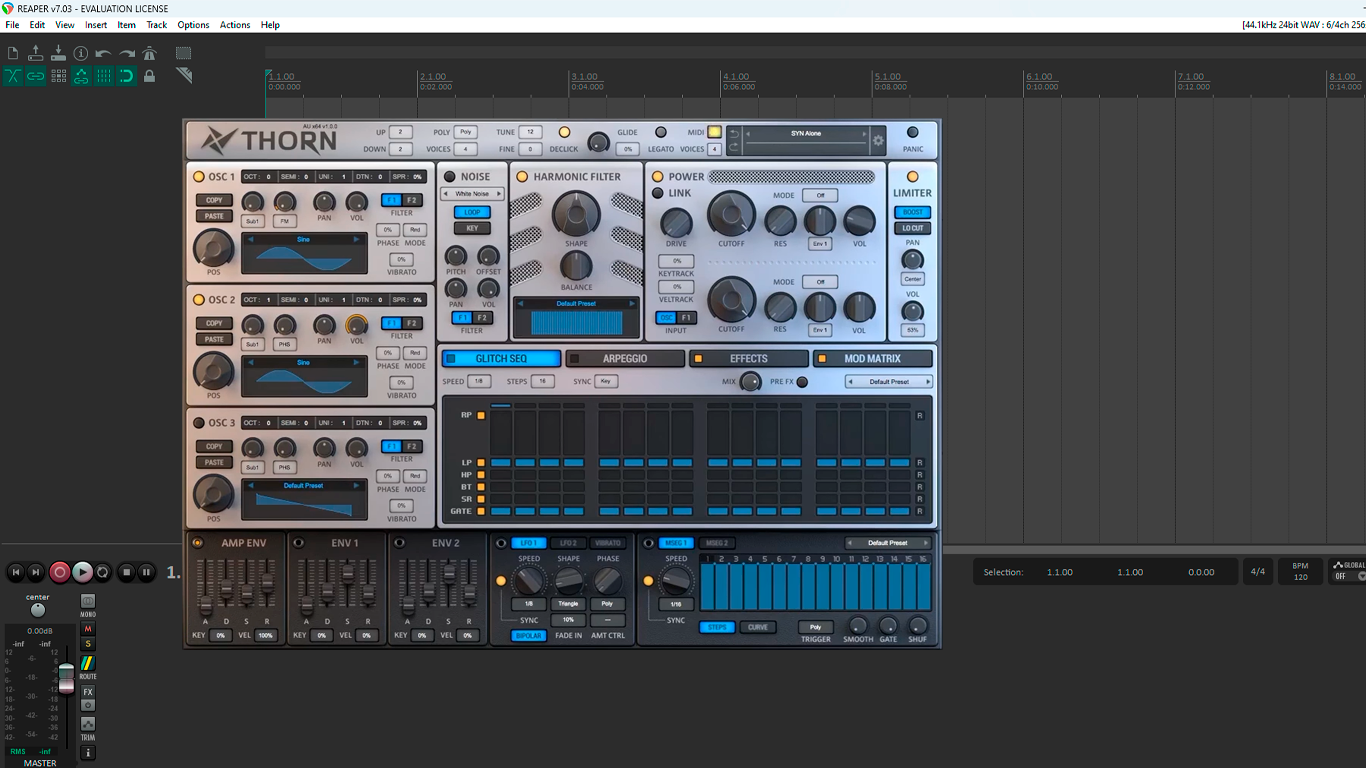Click the master track Trim envelope icon

point(88,724)
